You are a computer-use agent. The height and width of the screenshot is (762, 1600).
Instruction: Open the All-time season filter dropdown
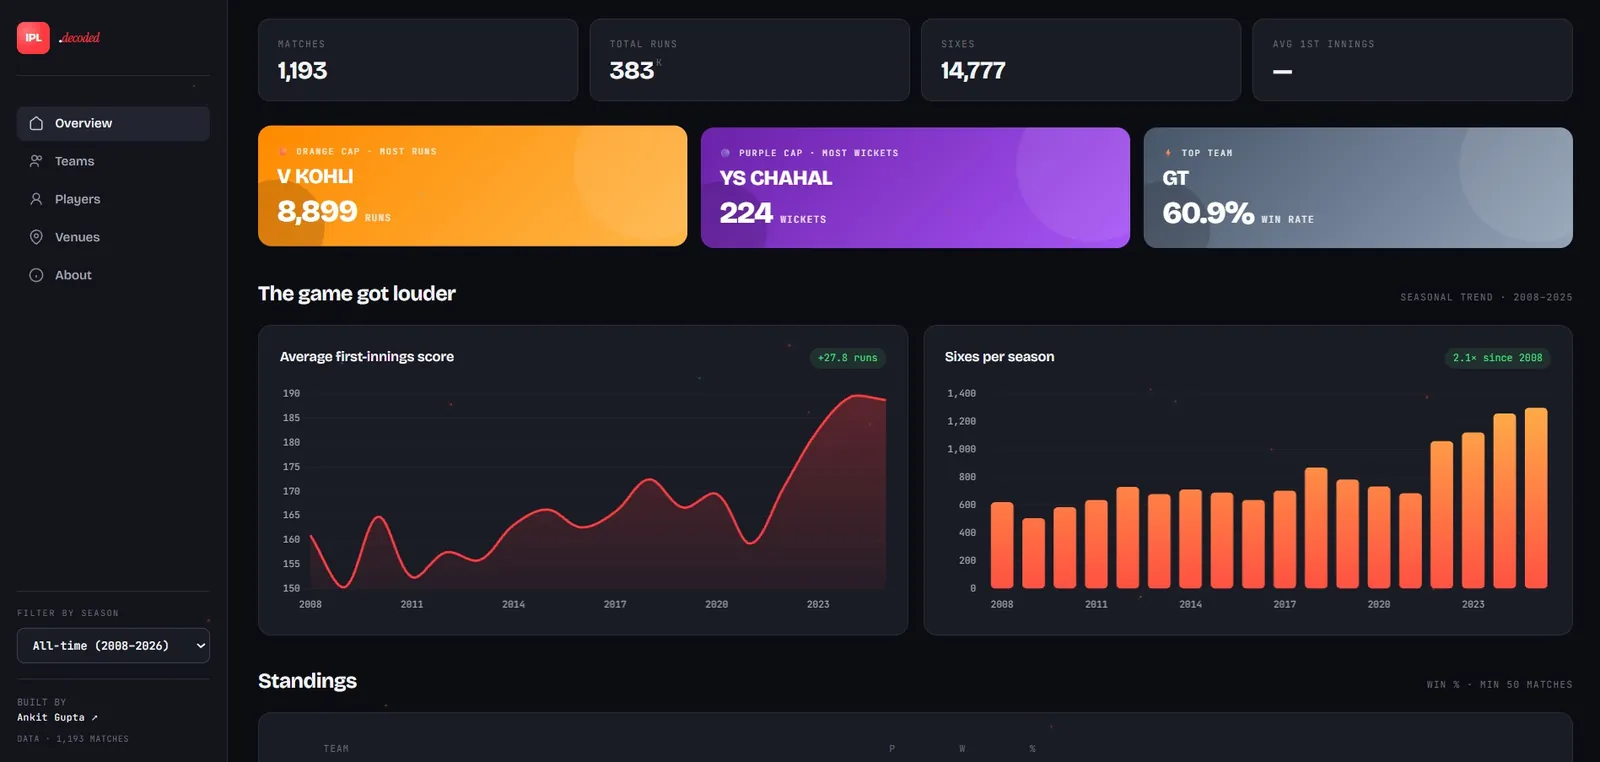point(113,646)
